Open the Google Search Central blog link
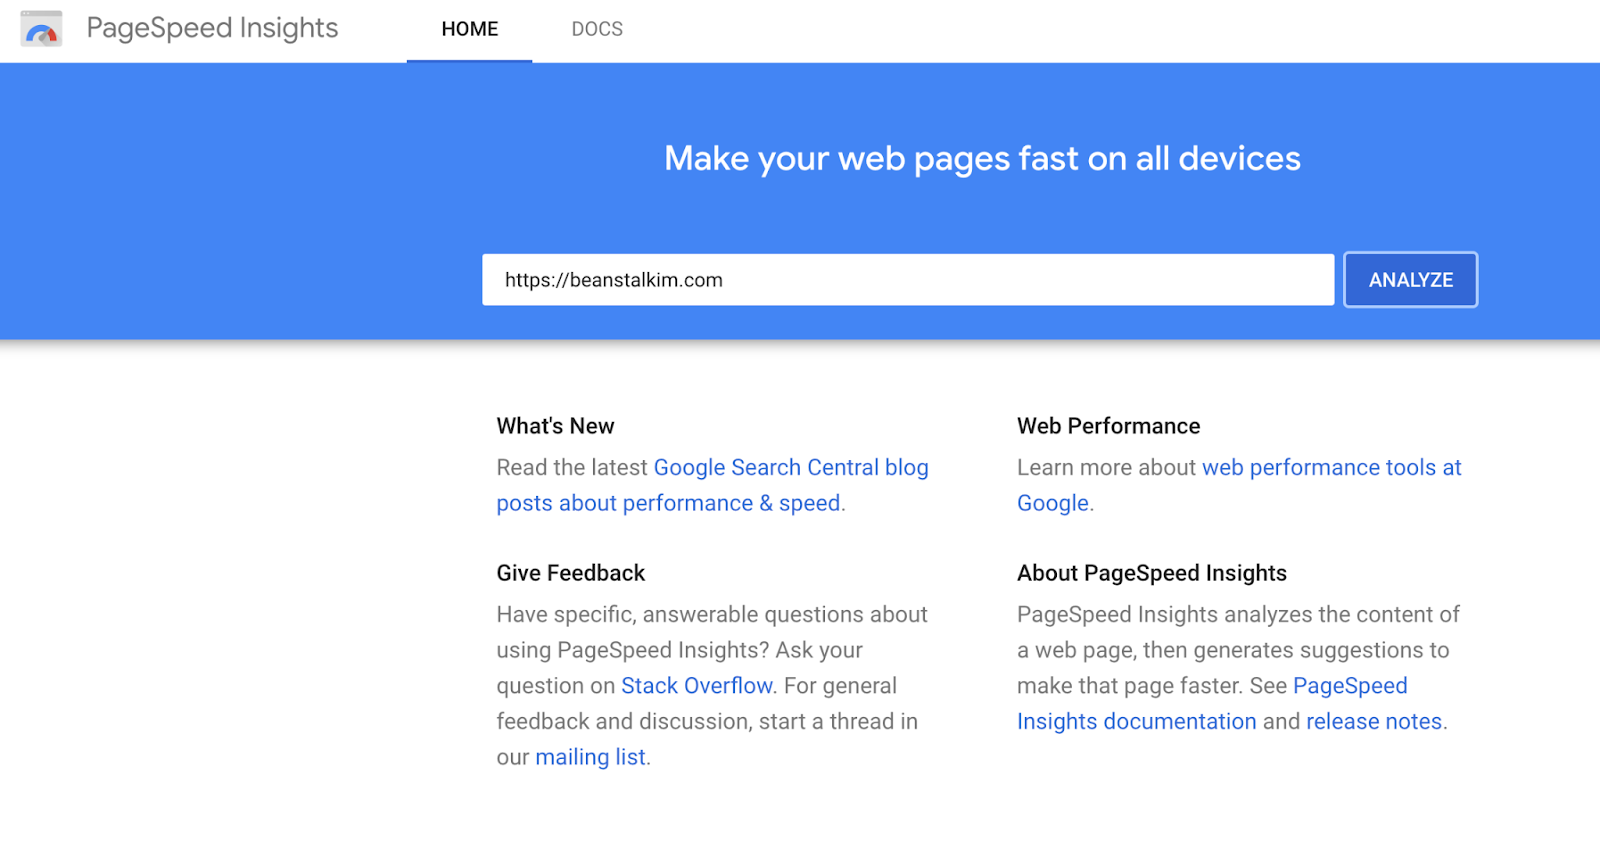Image resolution: width=1600 pixels, height=859 pixels. (x=791, y=467)
